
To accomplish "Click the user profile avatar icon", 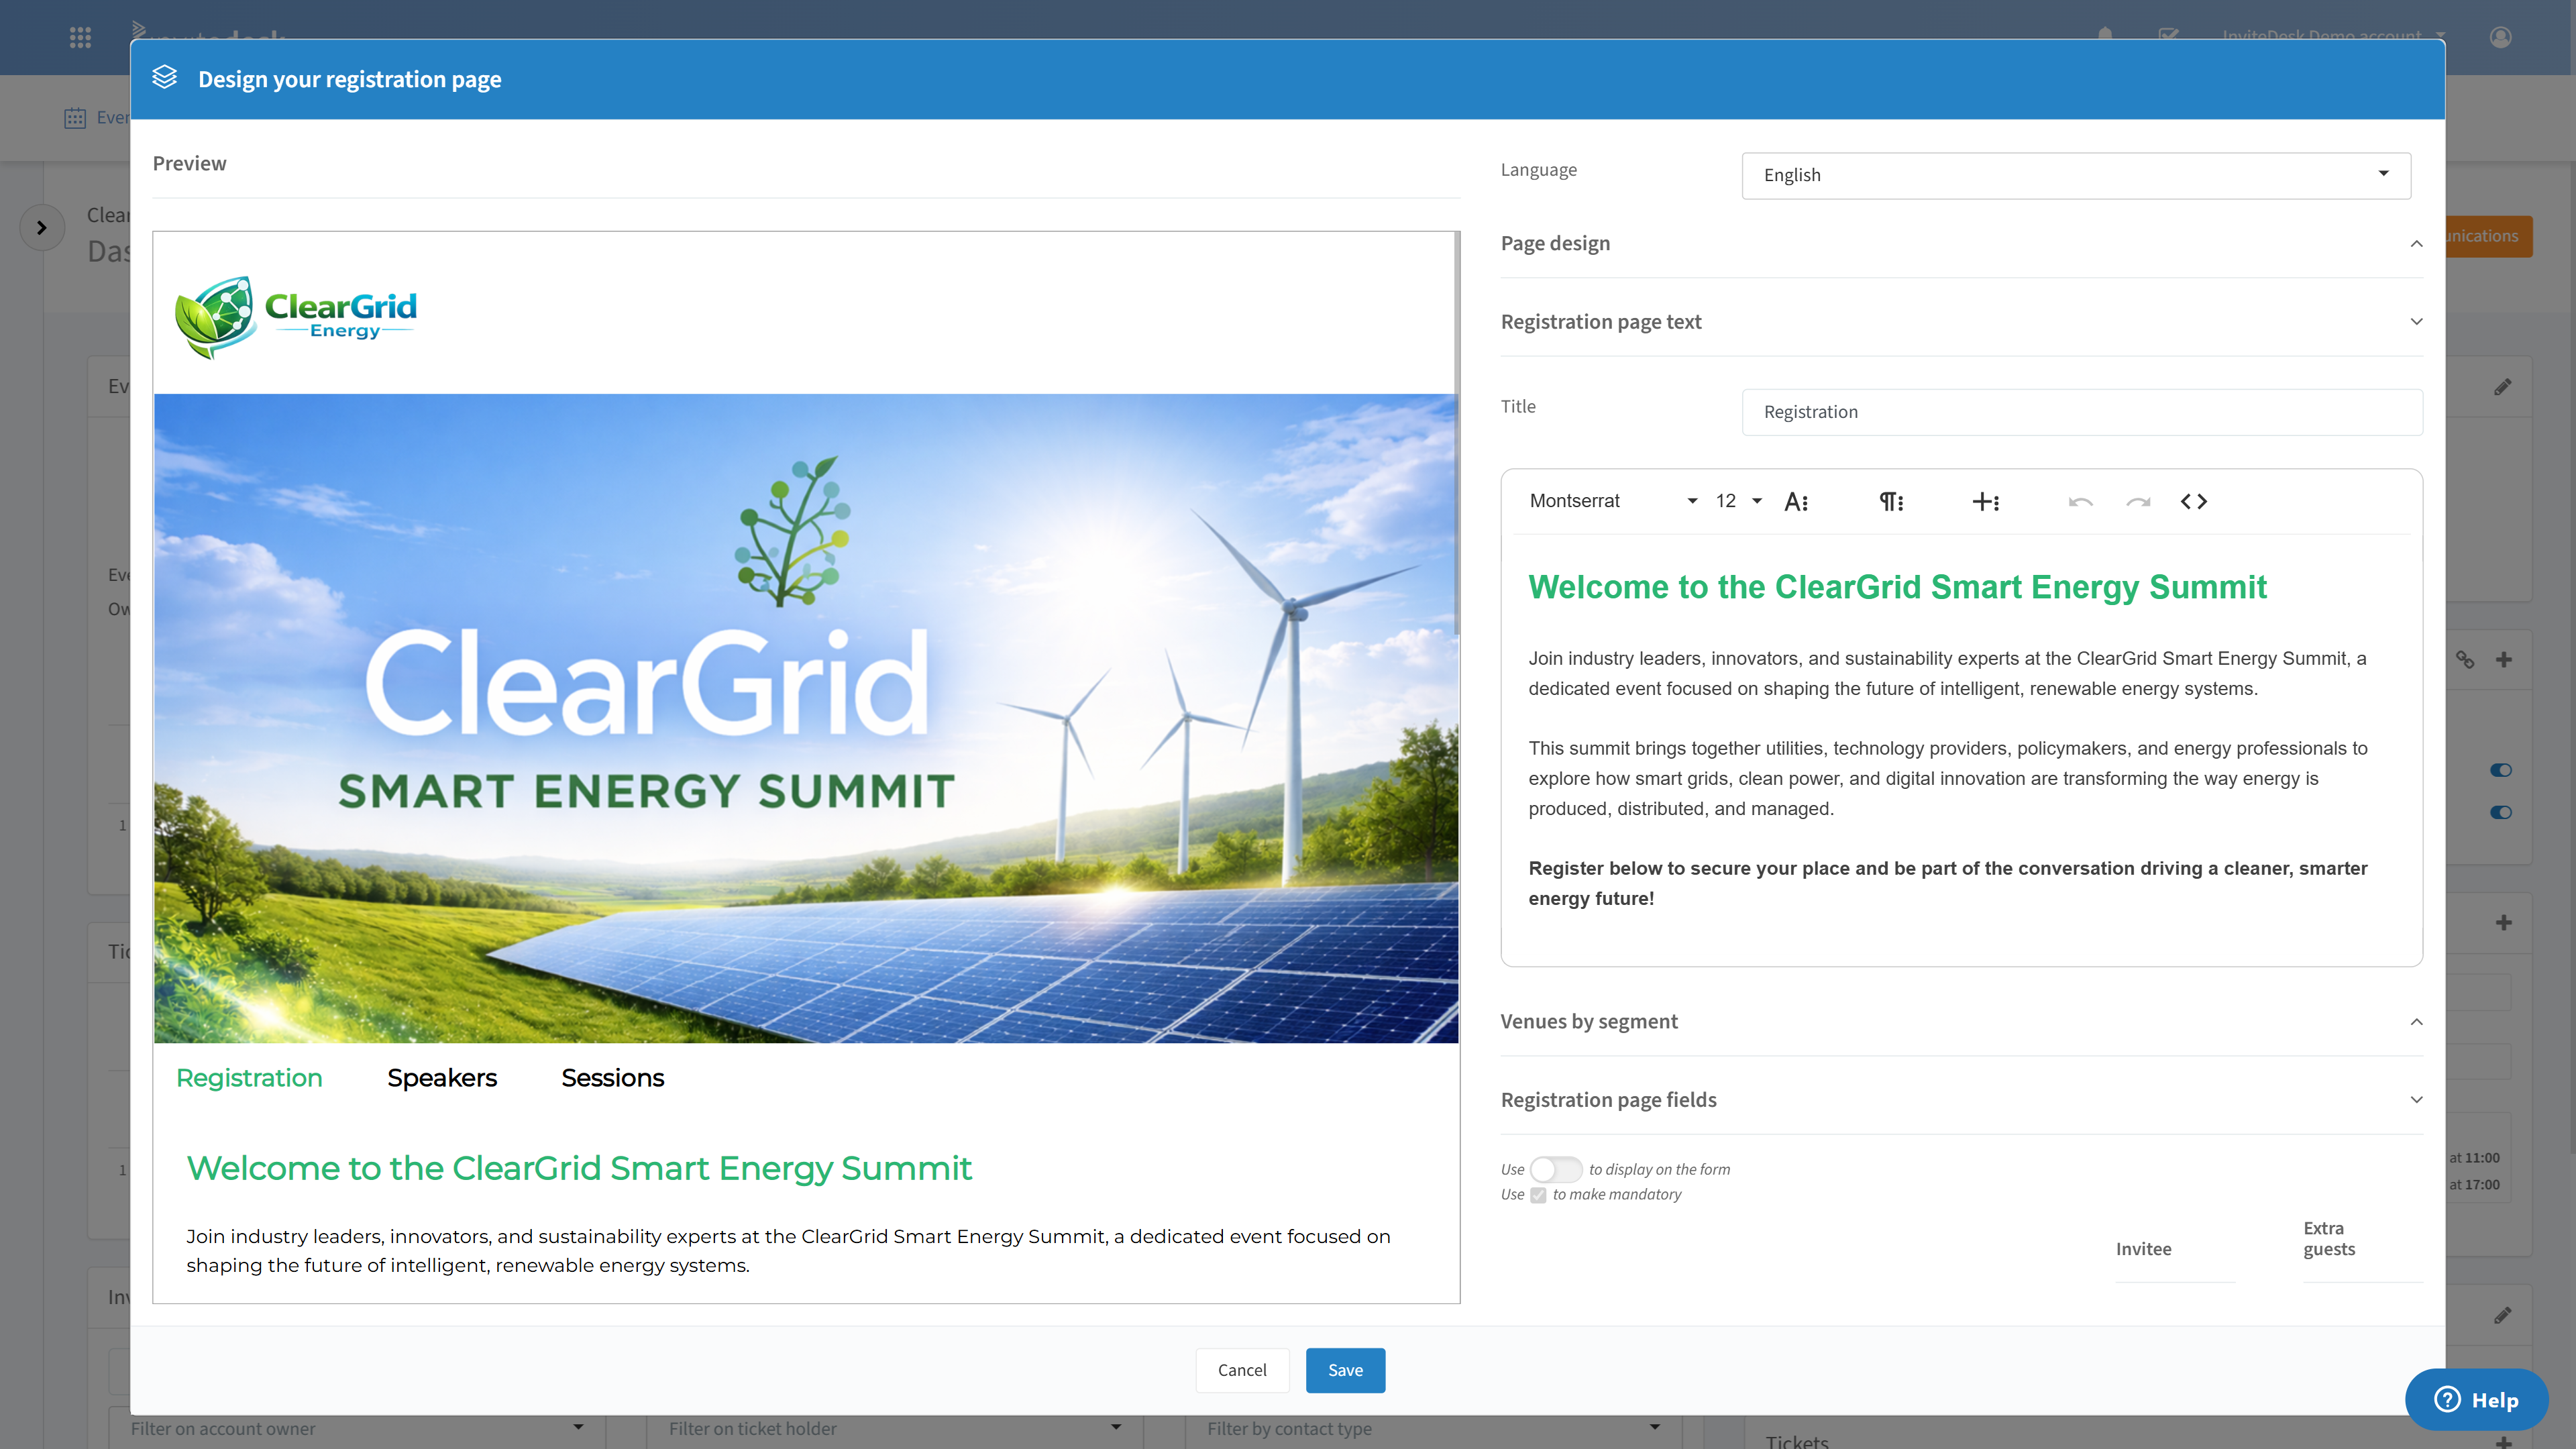I will [x=2500, y=37].
